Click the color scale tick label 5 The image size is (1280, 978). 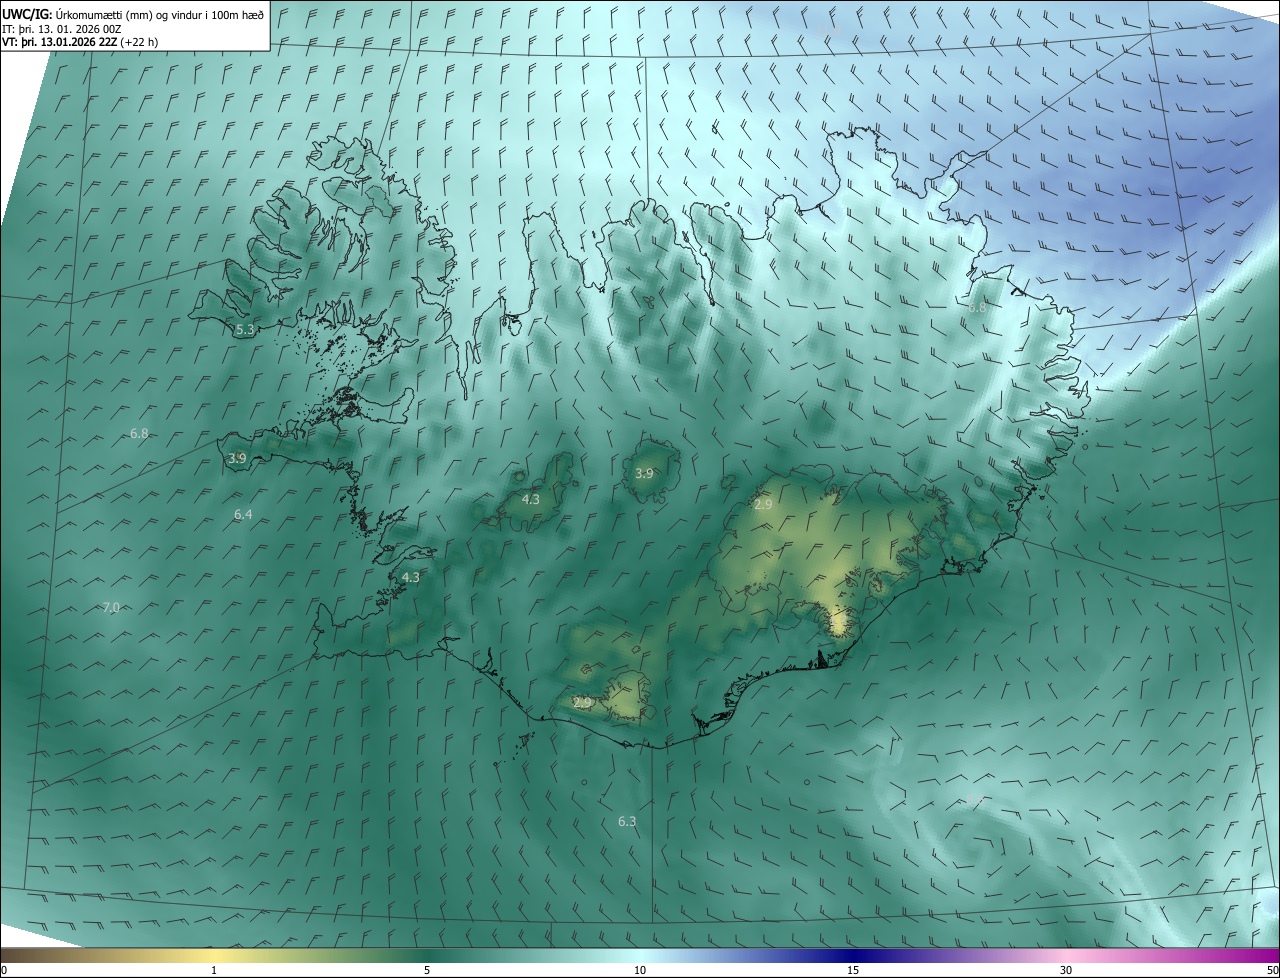pos(427,970)
